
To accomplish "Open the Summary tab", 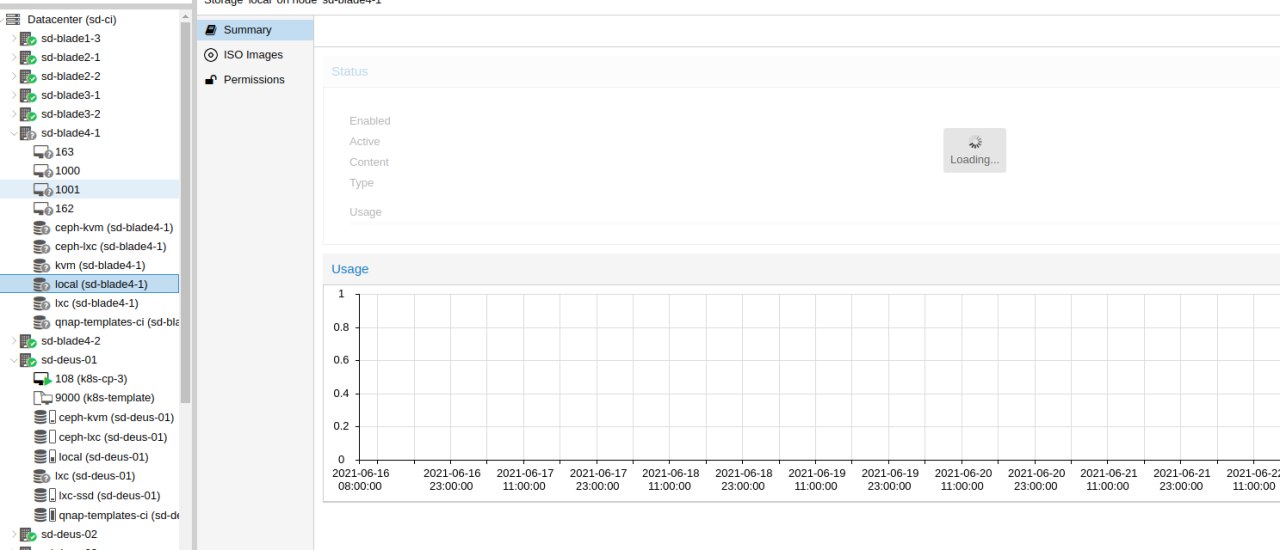I will coord(255,30).
